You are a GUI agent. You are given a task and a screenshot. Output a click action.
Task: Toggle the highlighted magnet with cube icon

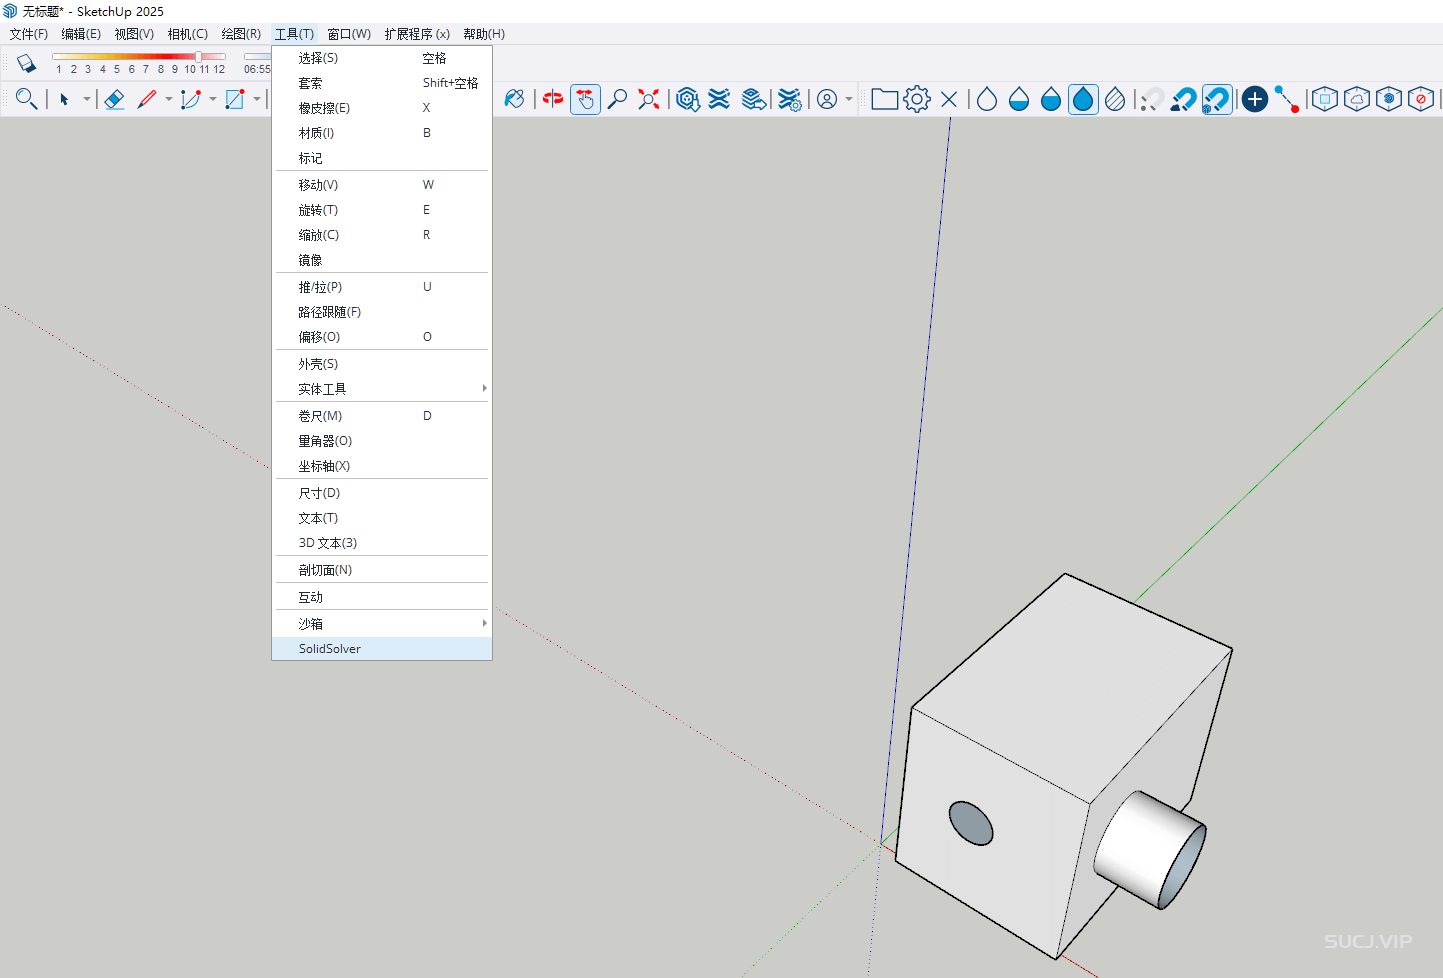[1216, 99]
